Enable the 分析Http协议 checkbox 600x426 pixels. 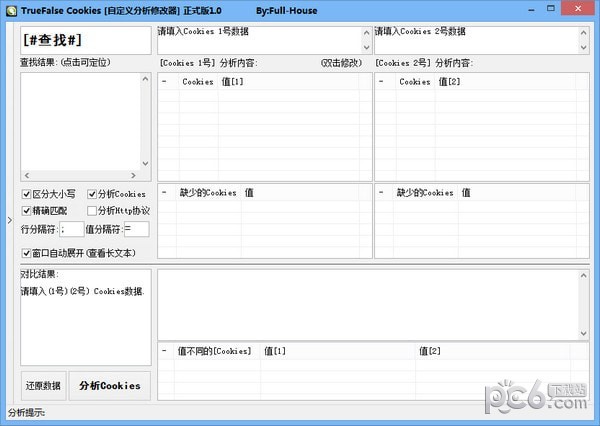[x=93, y=211]
